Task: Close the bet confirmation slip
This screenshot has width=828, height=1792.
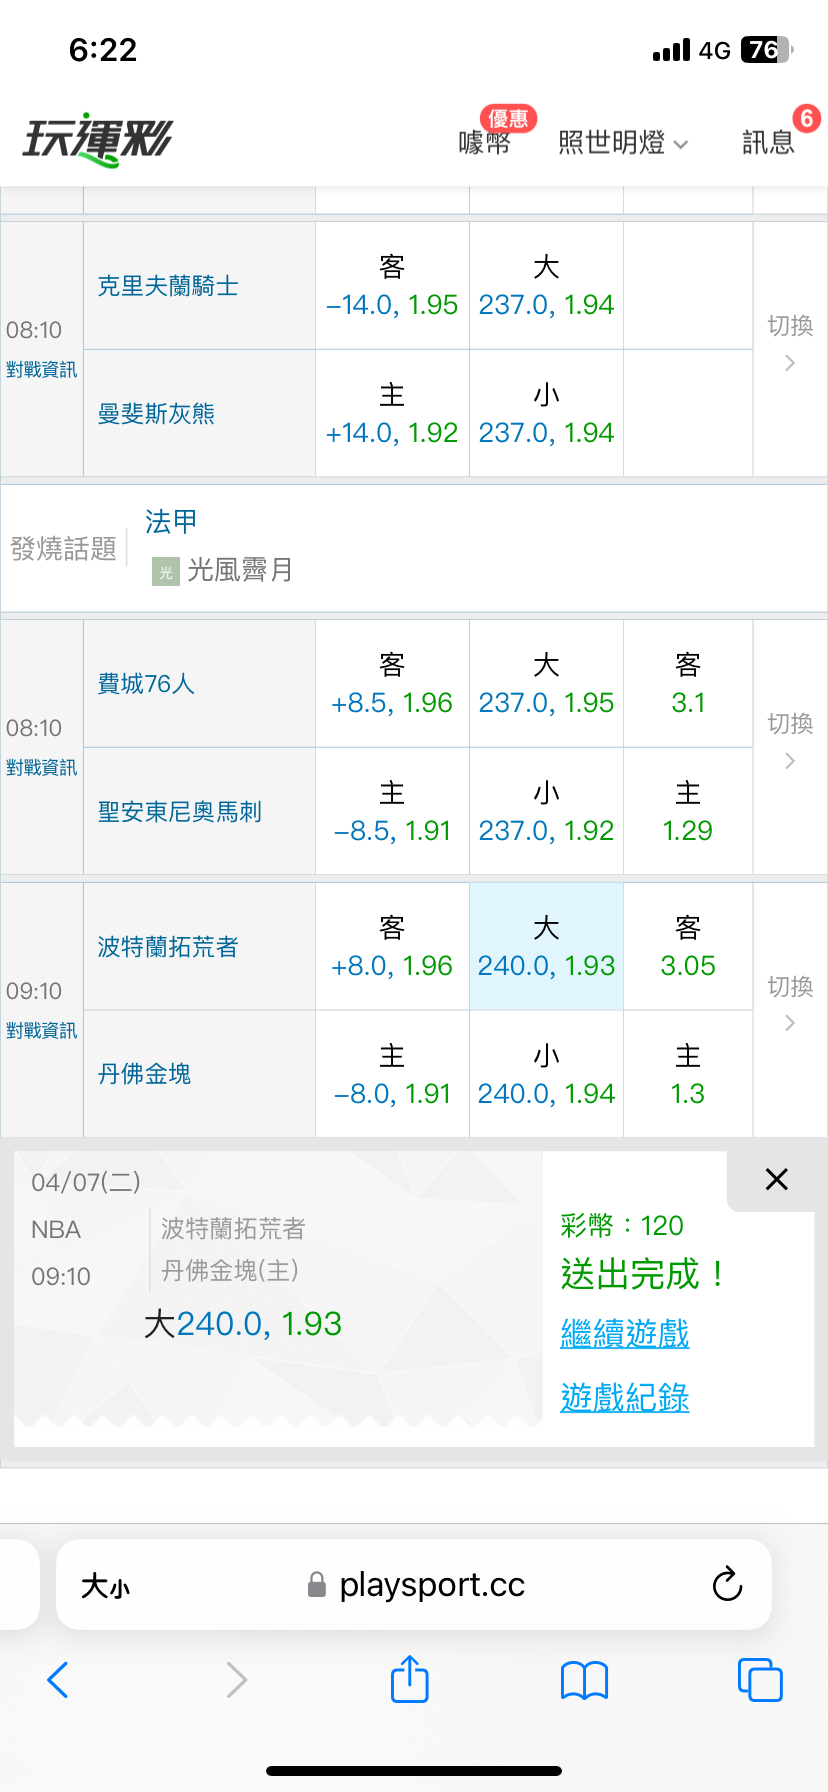Action: coord(776,1180)
